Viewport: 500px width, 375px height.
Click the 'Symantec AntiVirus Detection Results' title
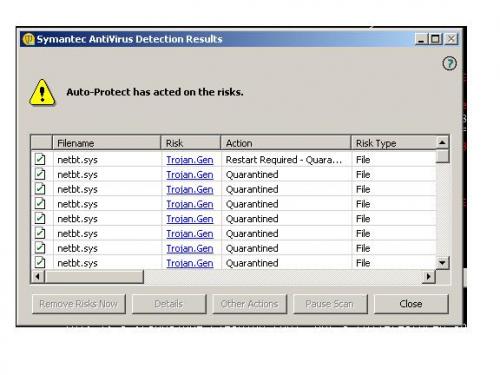tap(129, 39)
